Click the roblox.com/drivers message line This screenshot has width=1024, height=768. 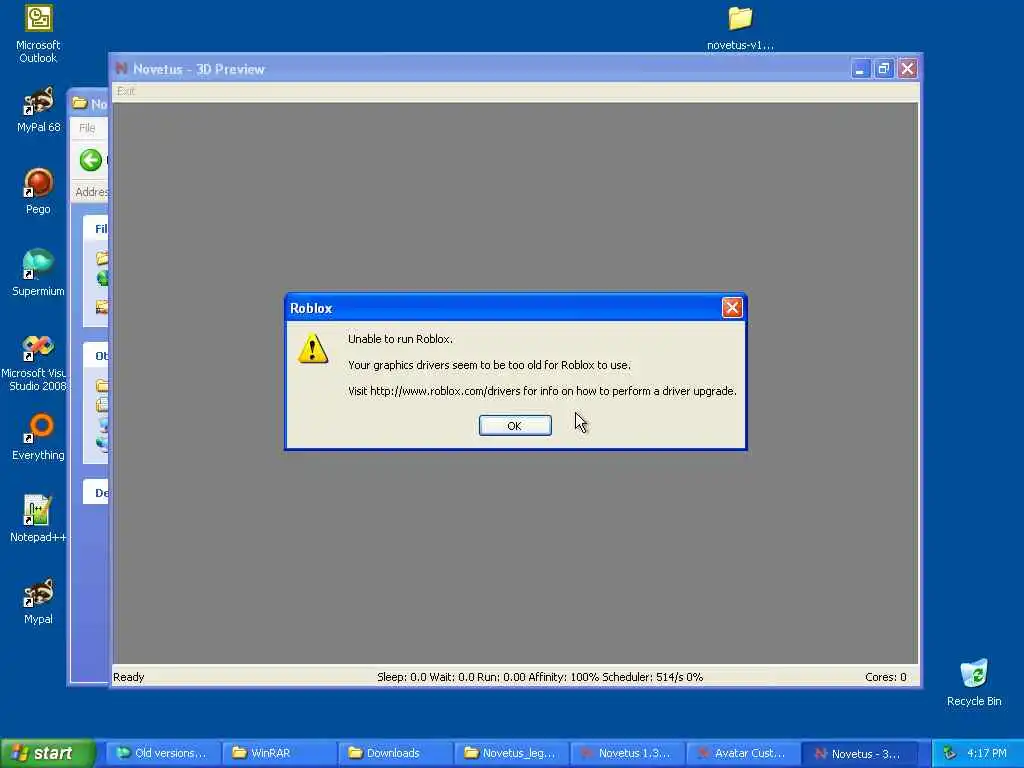(x=542, y=391)
